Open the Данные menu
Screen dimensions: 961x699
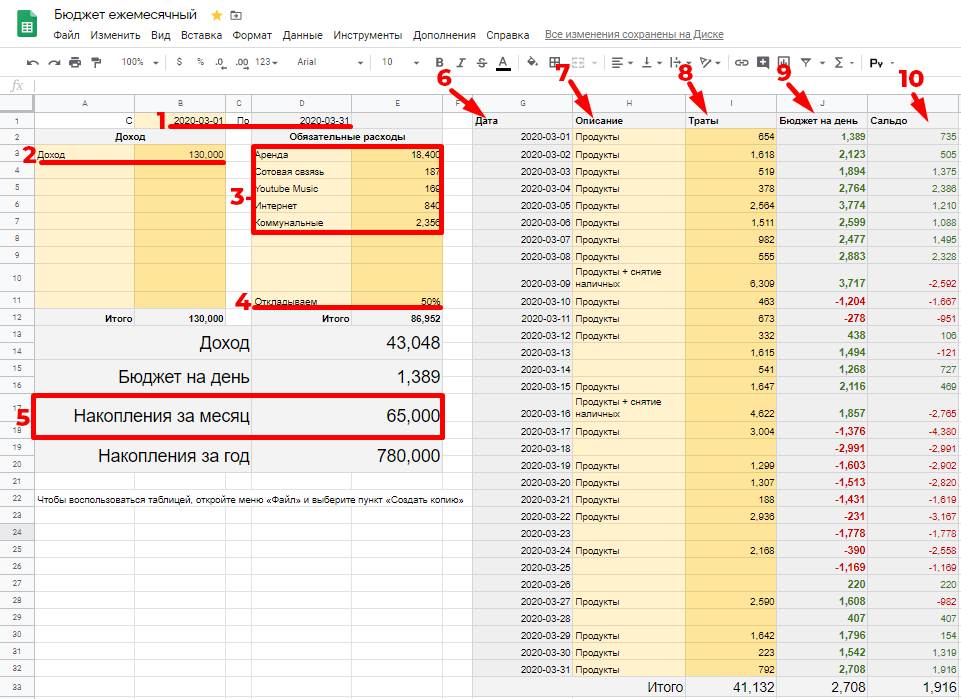click(302, 35)
